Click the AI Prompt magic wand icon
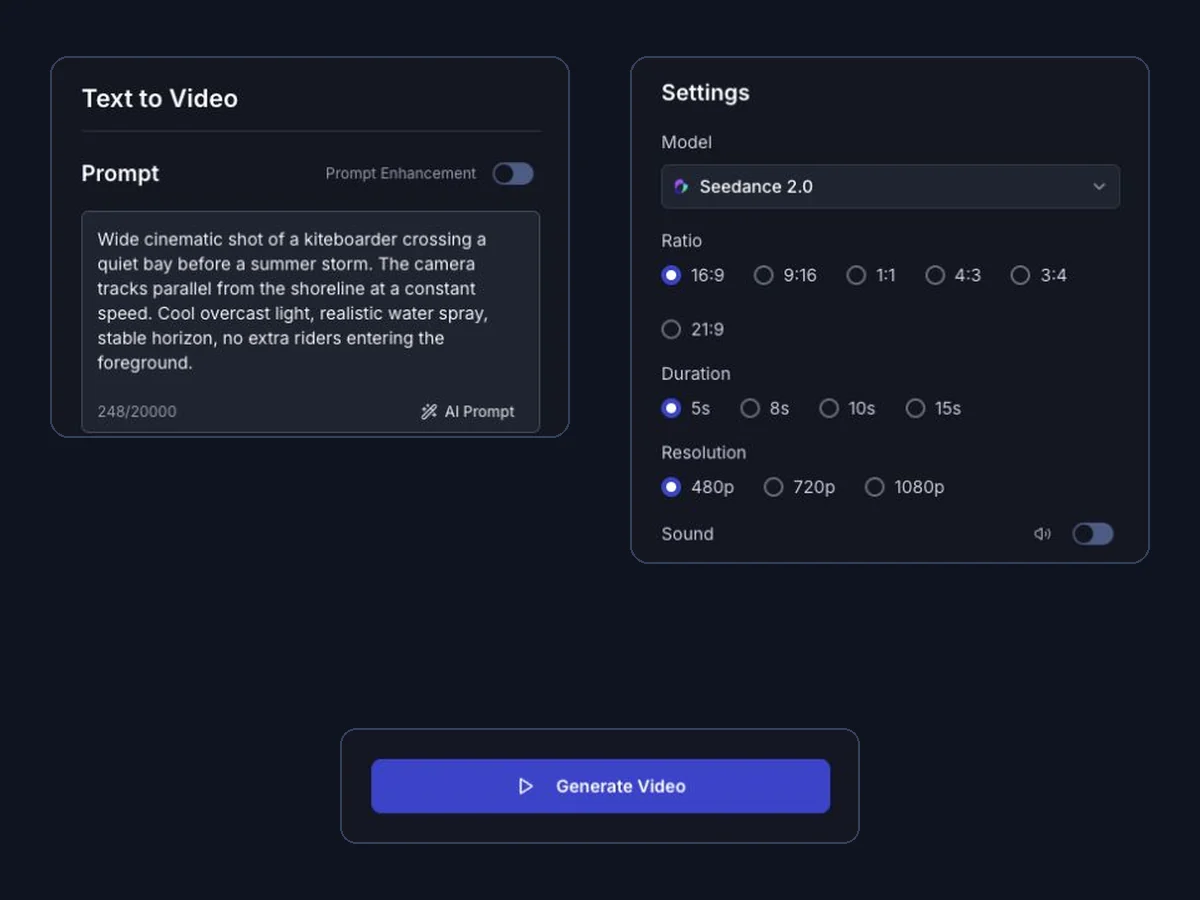 tap(429, 412)
